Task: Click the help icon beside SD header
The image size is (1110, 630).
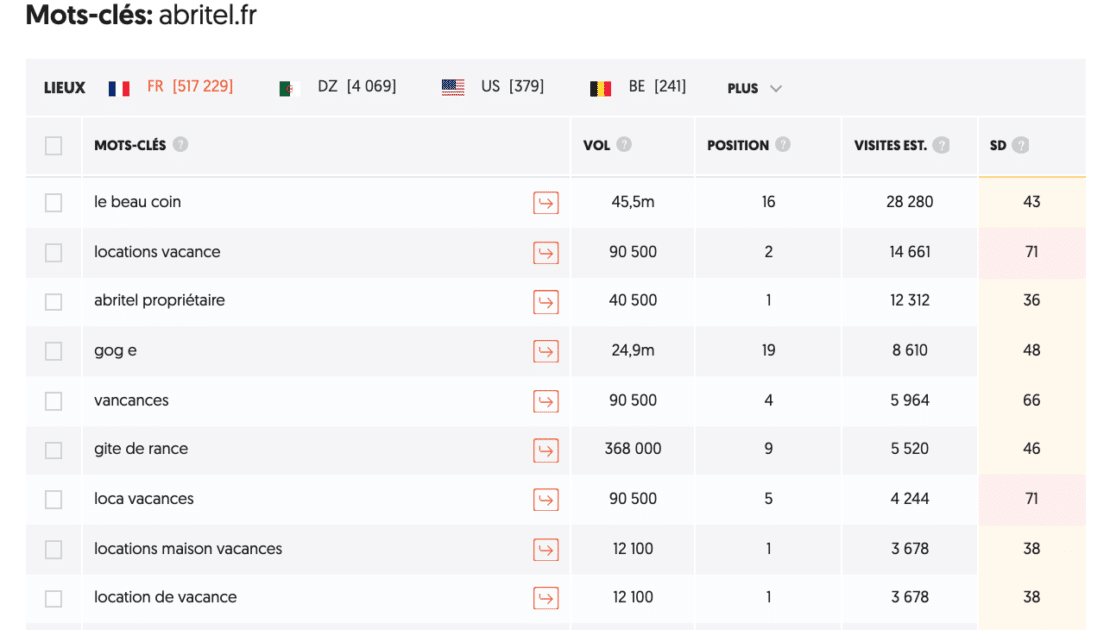Action: tap(1020, 145)
